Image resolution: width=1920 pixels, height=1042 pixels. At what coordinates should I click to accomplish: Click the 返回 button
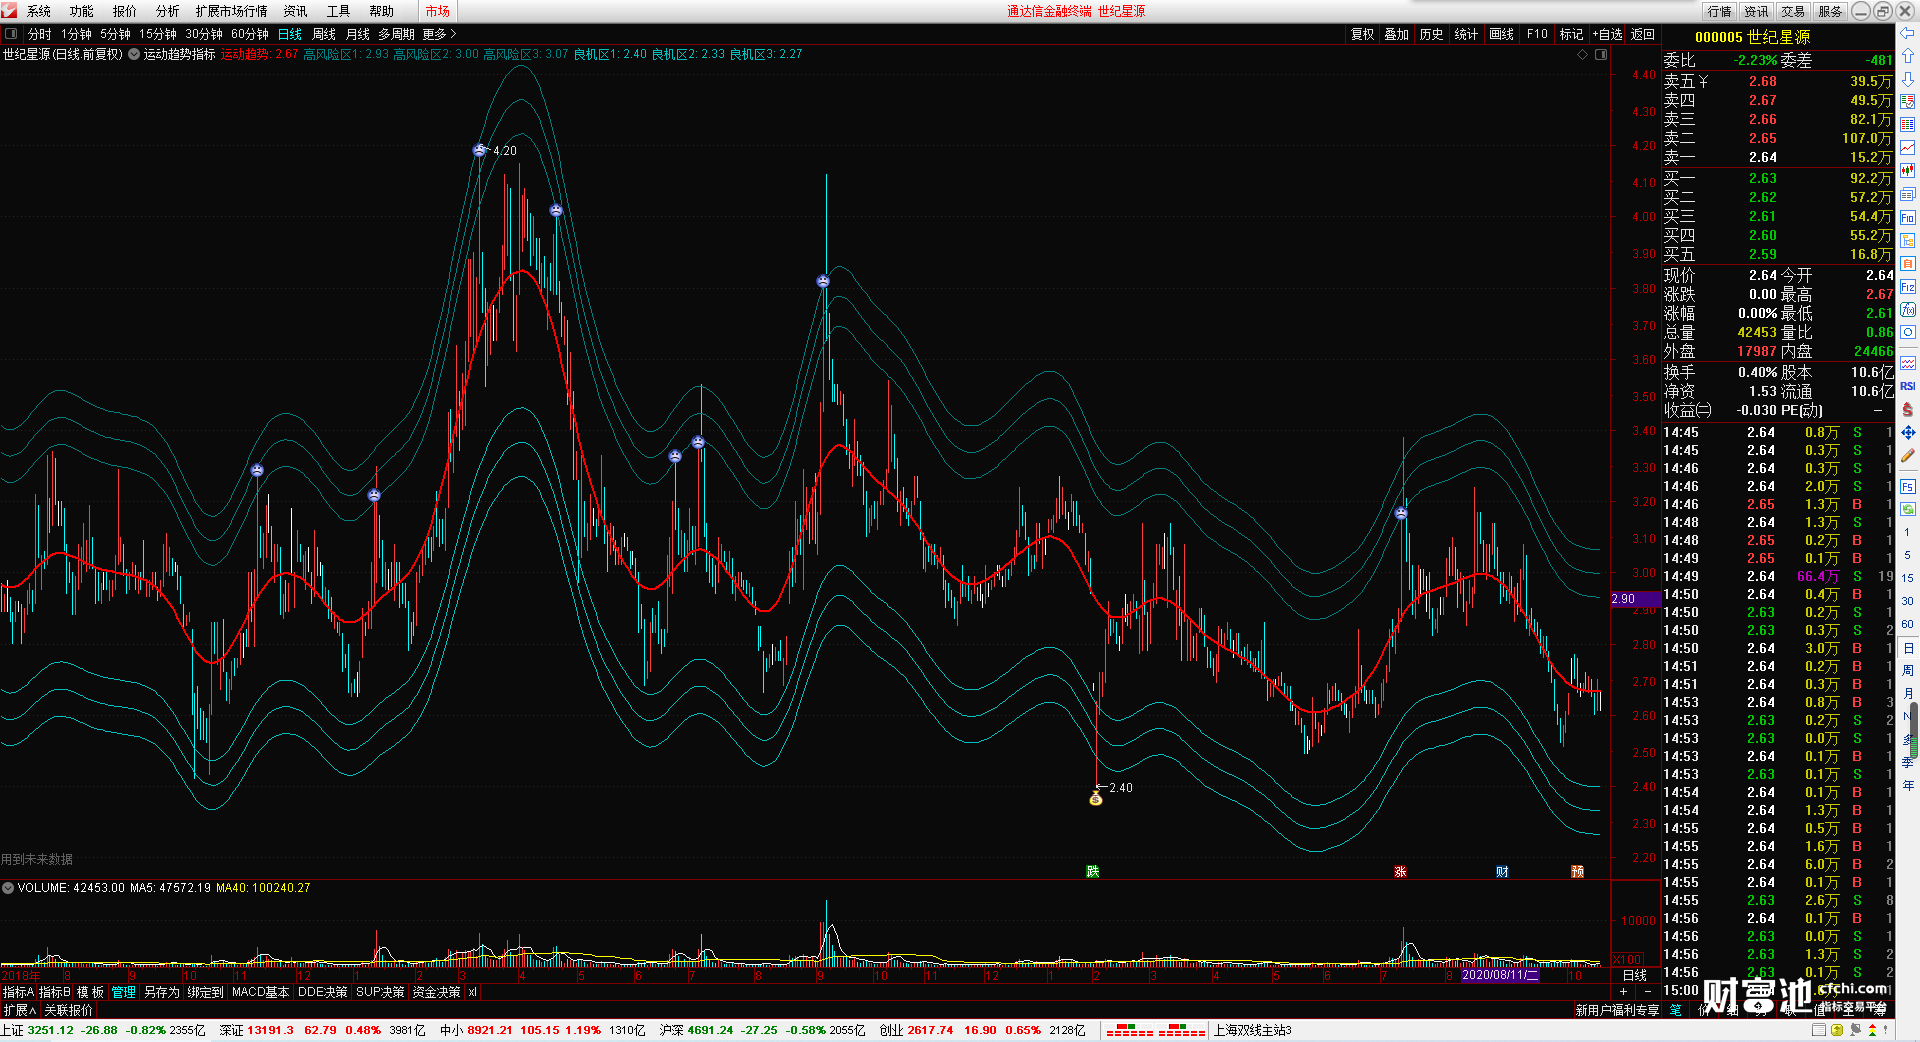(x=1643, y=34)
